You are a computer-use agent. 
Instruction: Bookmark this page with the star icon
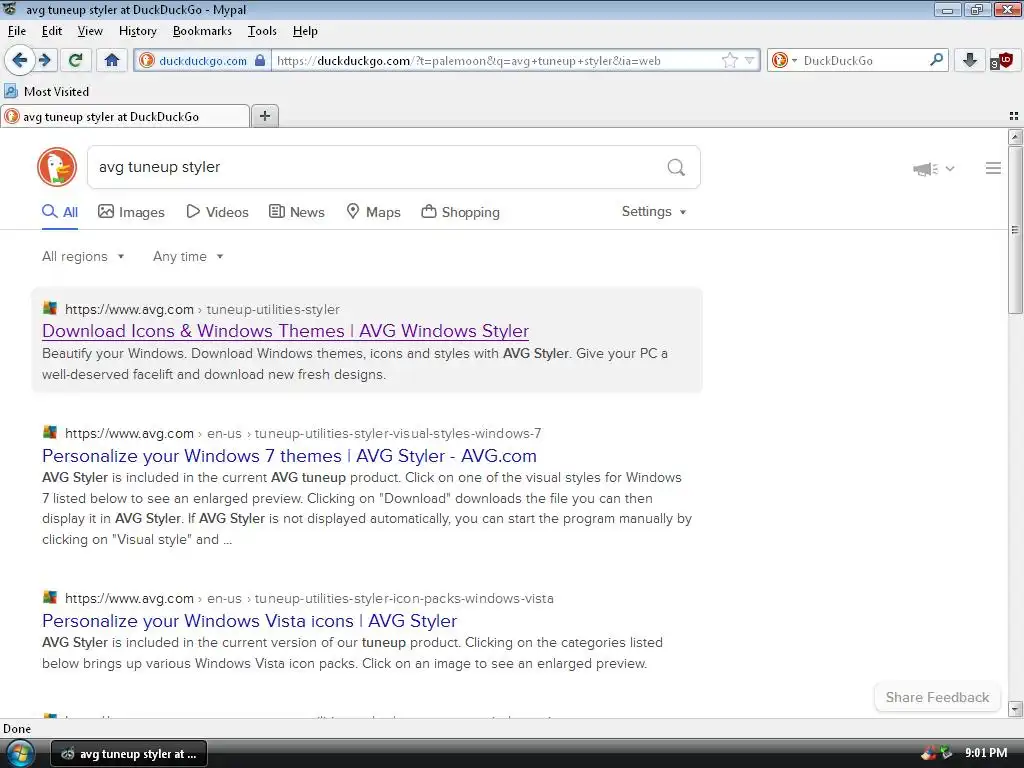coord(729,60)
